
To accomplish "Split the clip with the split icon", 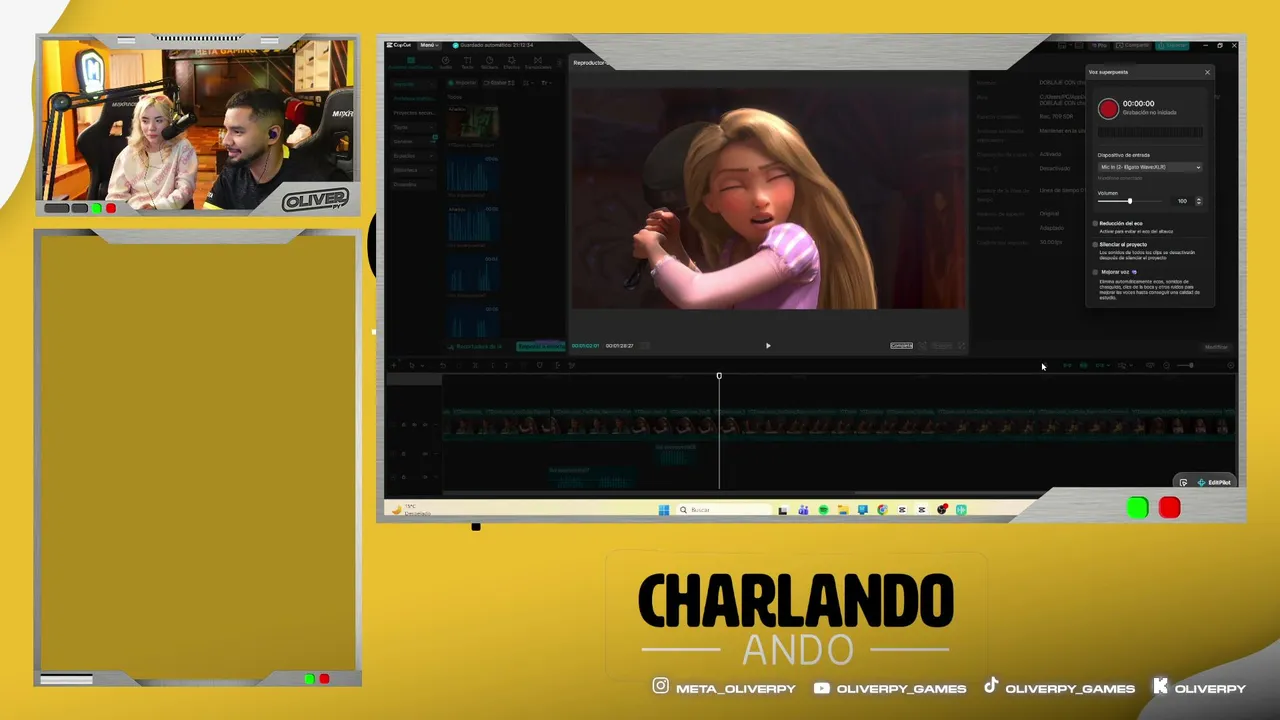I will (475, 365).
